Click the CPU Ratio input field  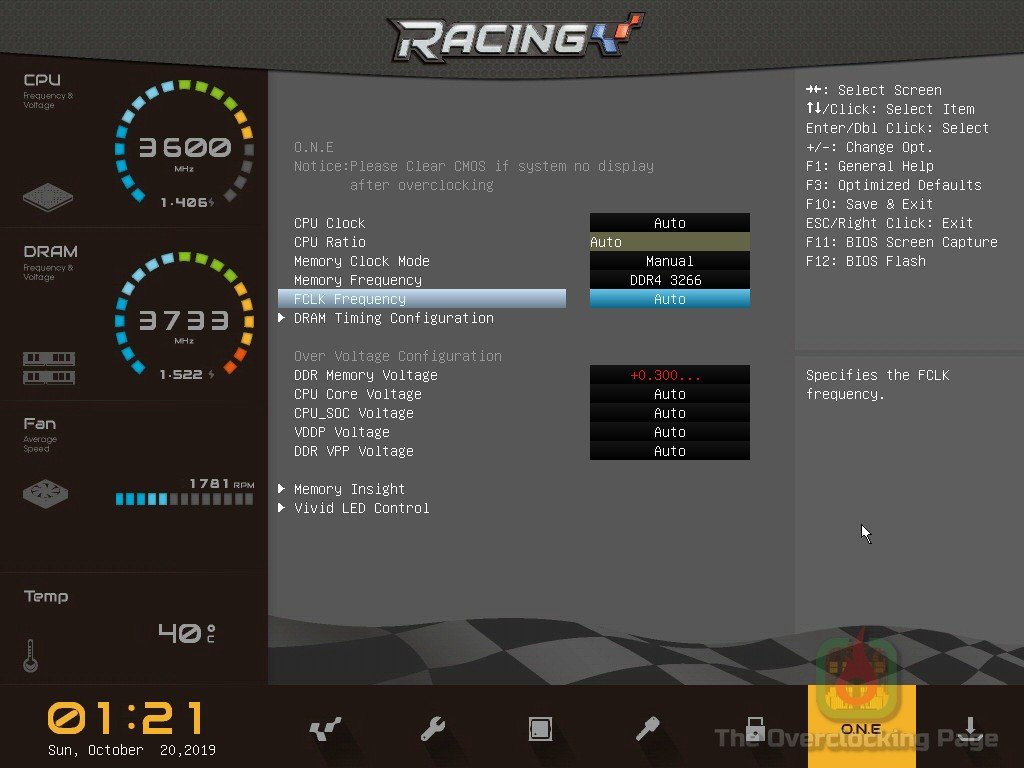pos(669,242)
